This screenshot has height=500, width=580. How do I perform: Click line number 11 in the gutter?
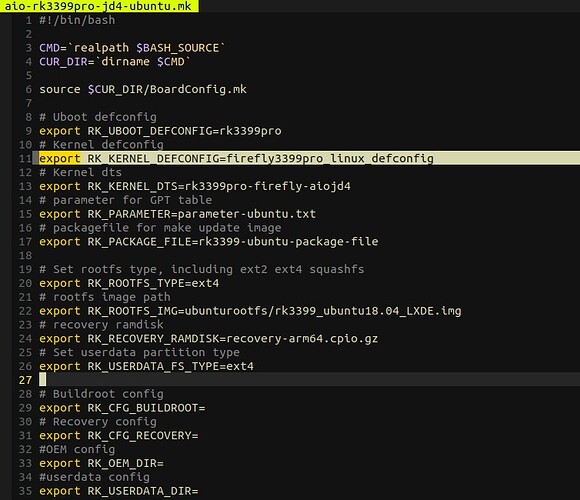26,158
